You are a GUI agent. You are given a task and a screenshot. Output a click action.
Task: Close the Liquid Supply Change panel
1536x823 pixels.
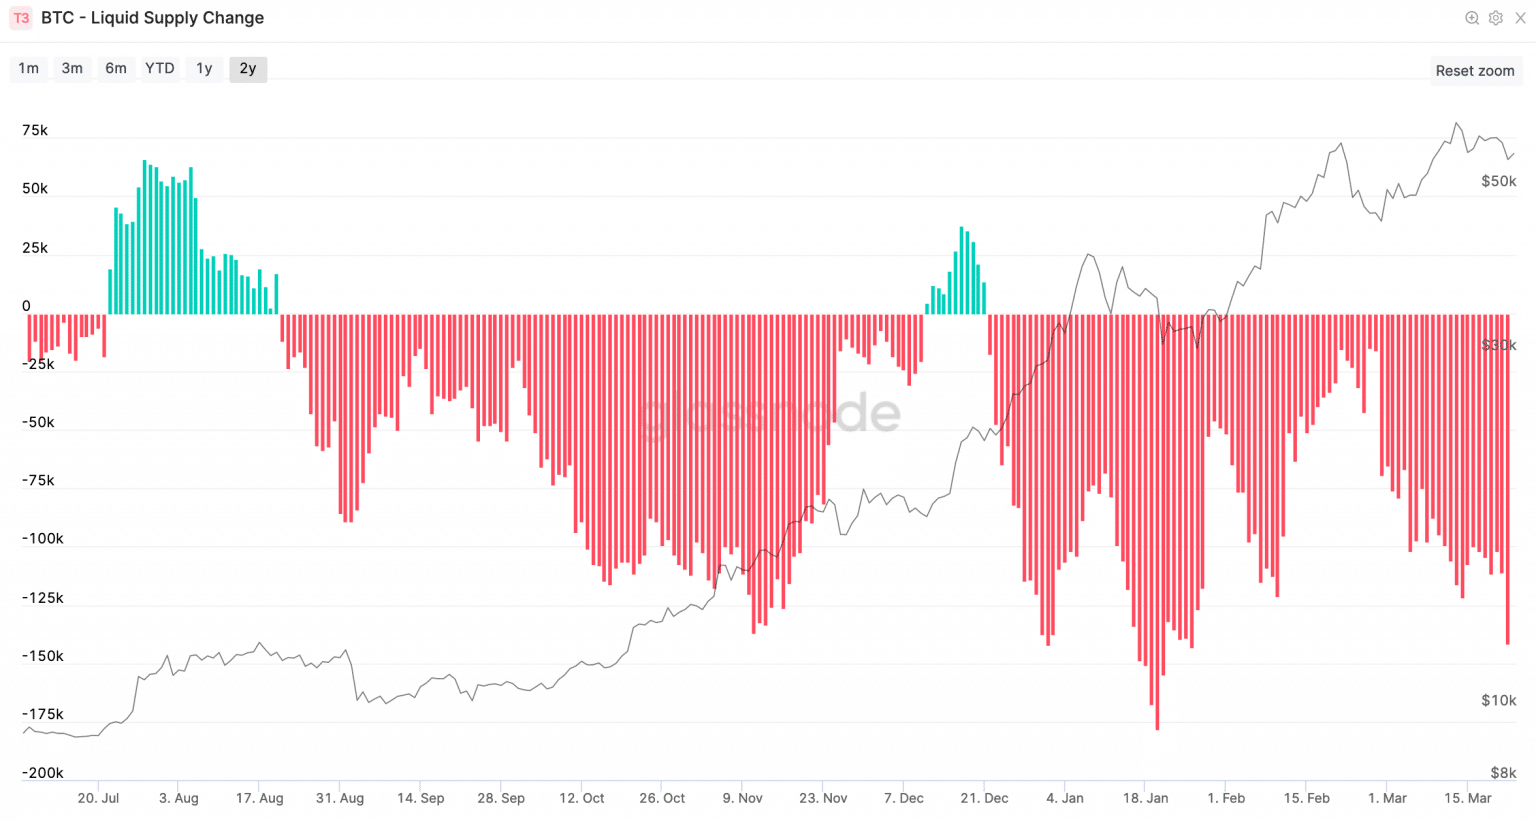pos(1520,18)
